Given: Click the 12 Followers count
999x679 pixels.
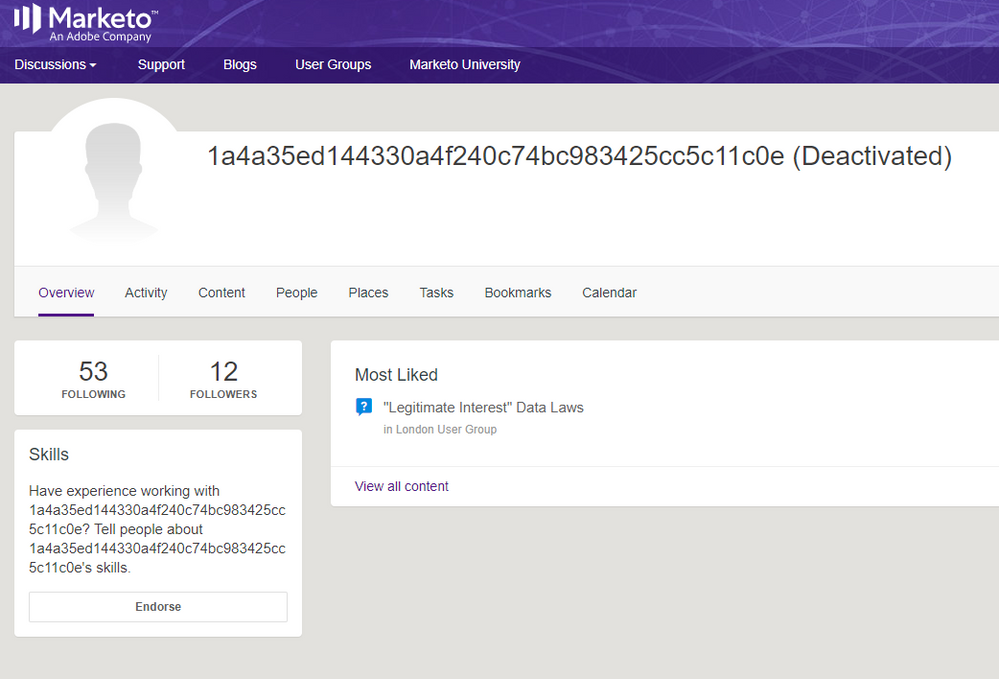Looking at the screenshot, I should [223, 378].
